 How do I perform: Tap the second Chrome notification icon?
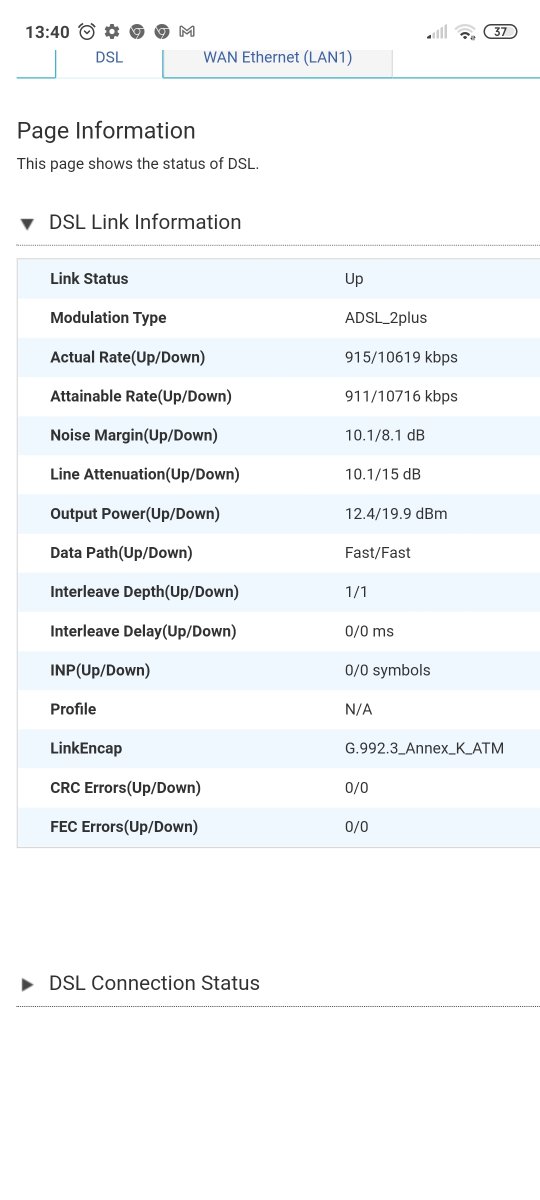(161, 32)
